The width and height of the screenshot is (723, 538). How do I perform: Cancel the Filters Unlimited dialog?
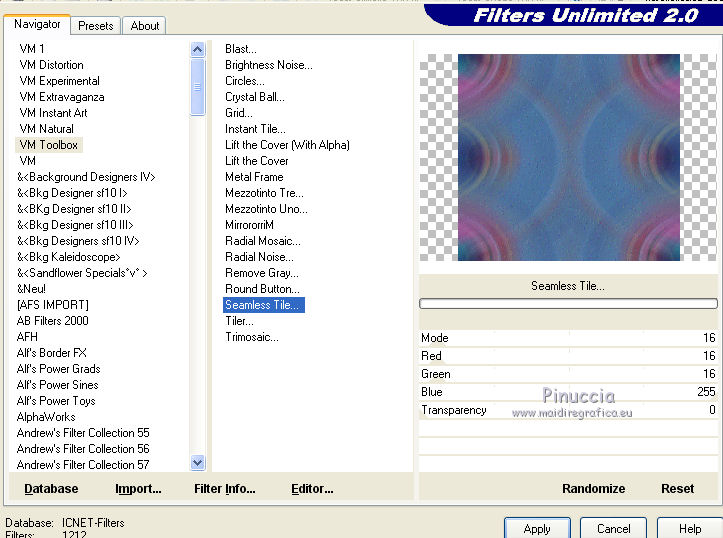click(613, 528)
